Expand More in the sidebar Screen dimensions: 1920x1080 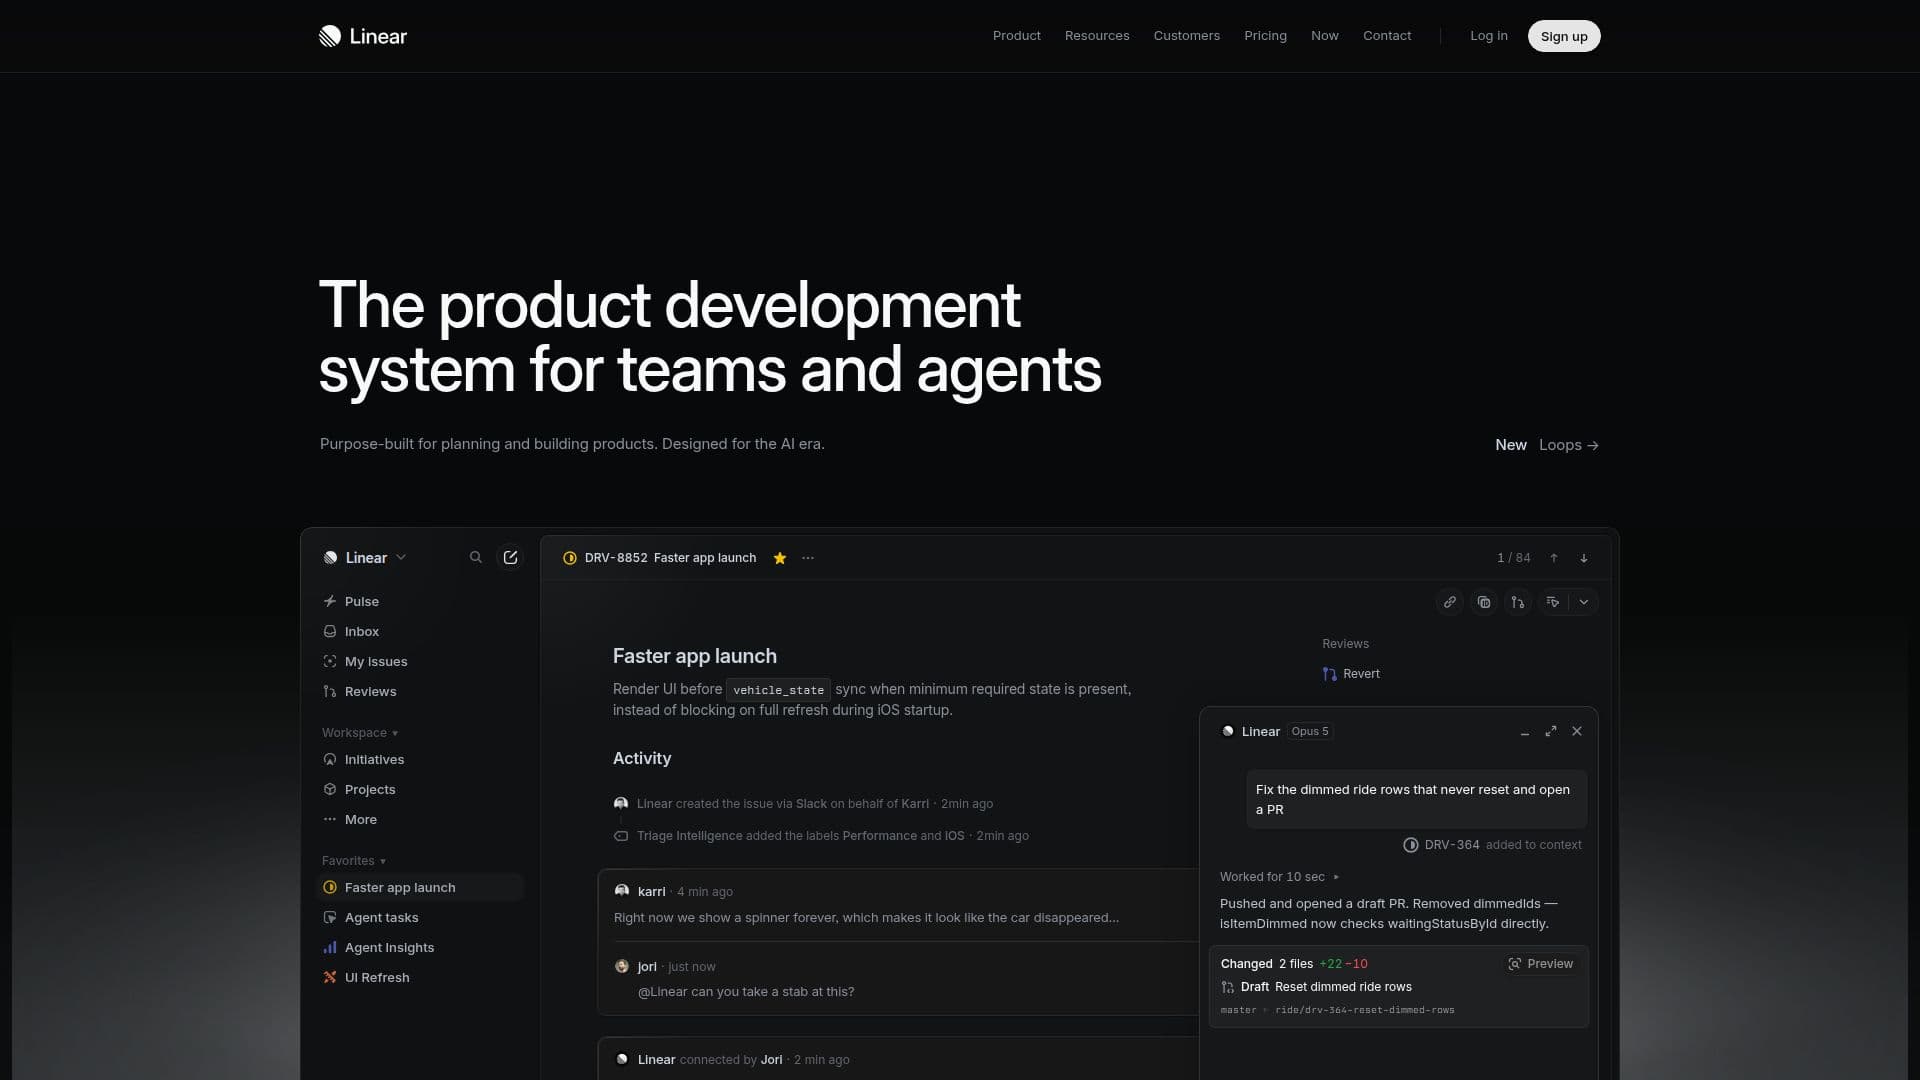coord(421,820)
